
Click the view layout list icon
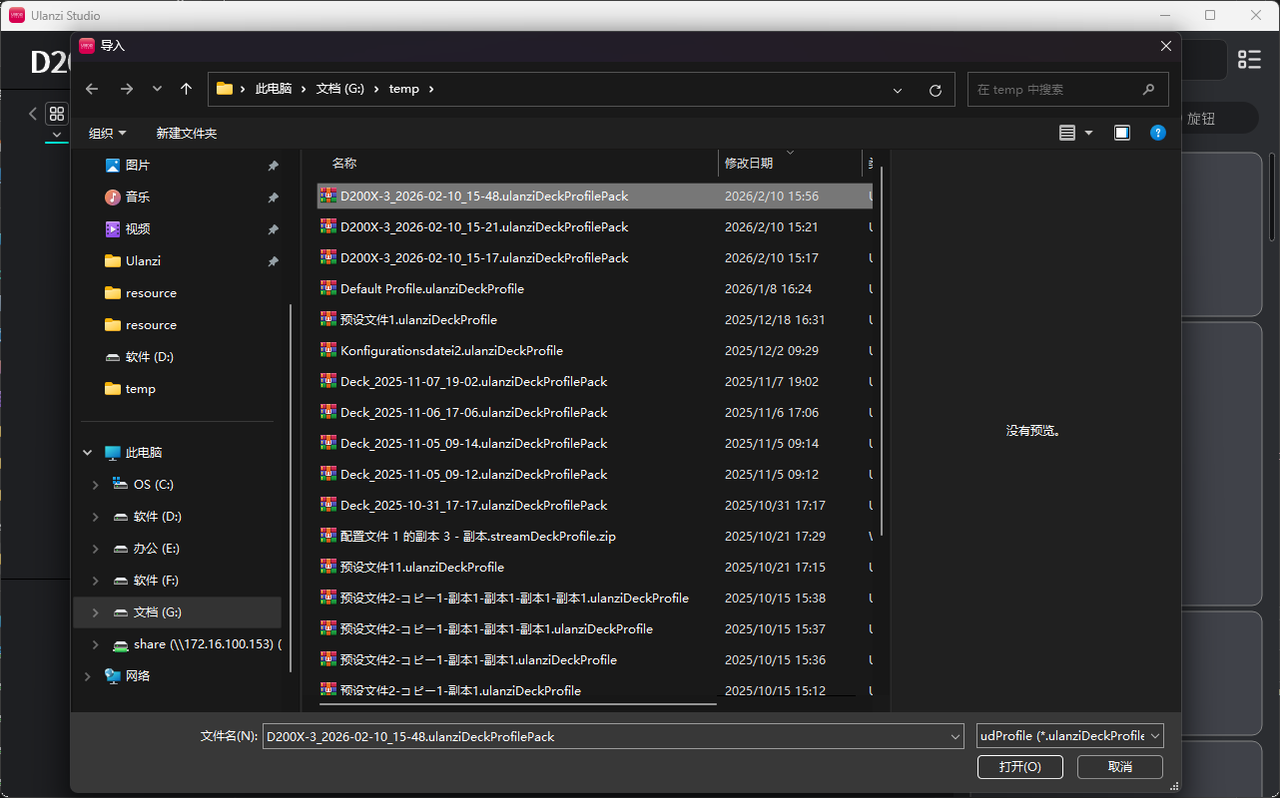[1067, 133]
